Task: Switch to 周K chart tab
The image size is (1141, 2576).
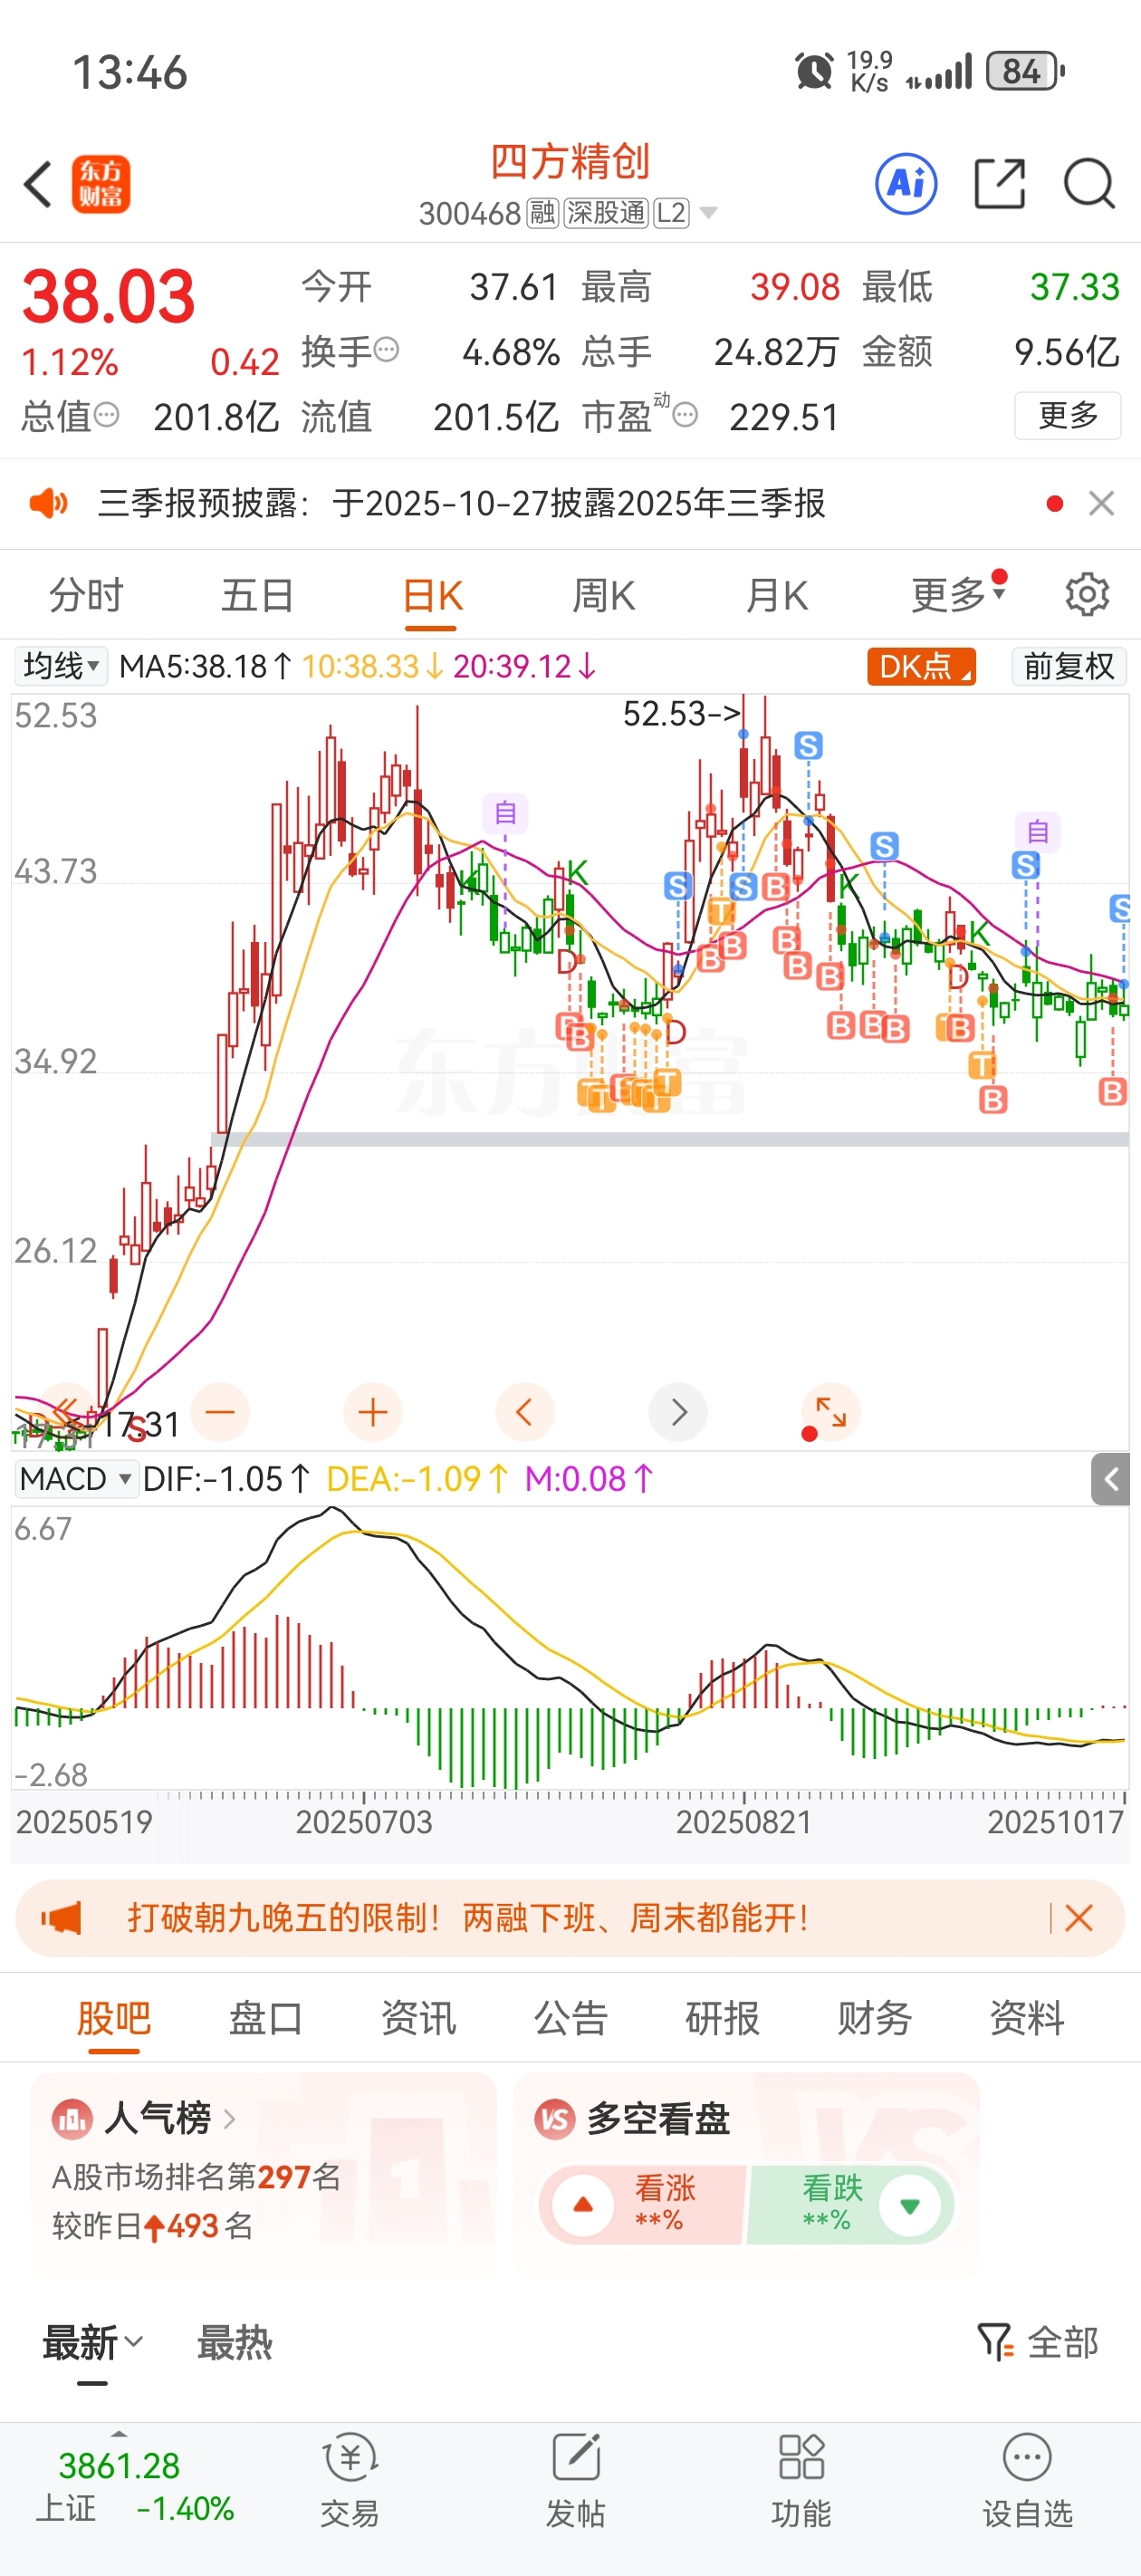Action: (603, 595)
